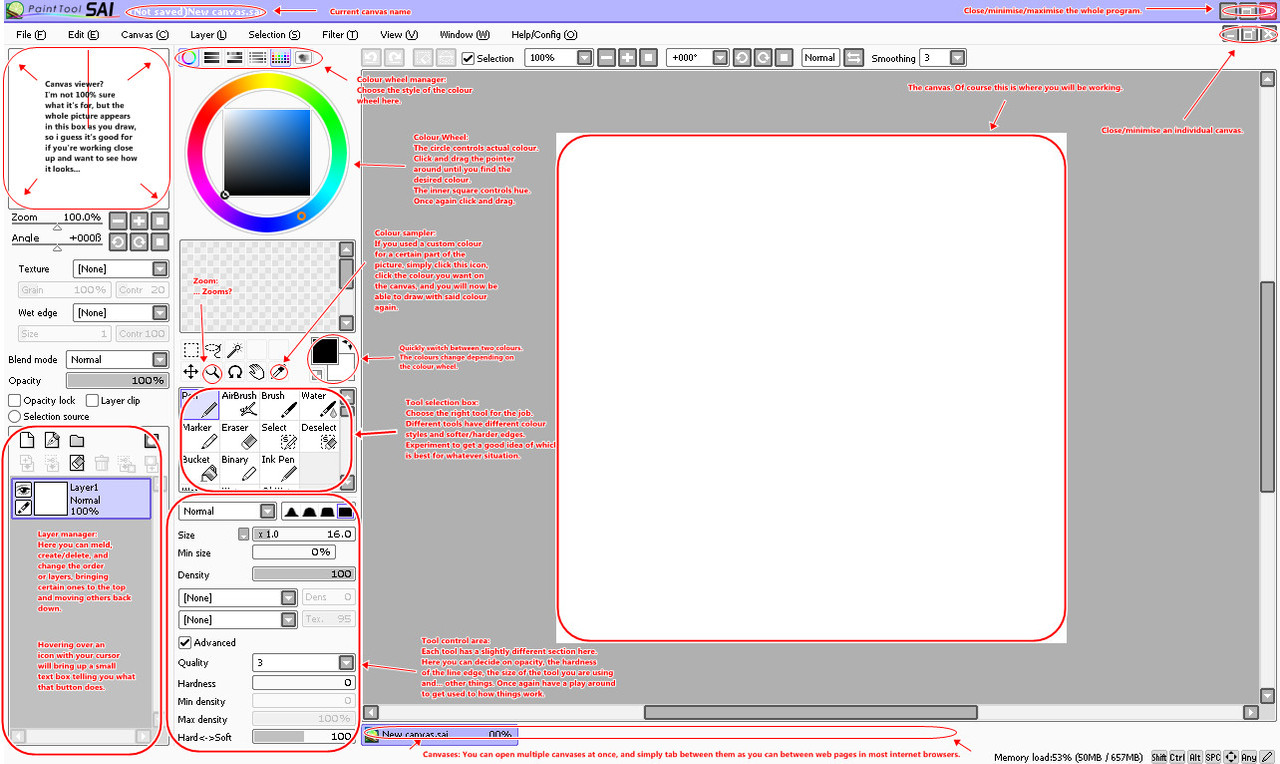Rotate the view counter-clockwise from the toolbar
This screenshot has width=1280, height=764.
[x=742, y=58]
